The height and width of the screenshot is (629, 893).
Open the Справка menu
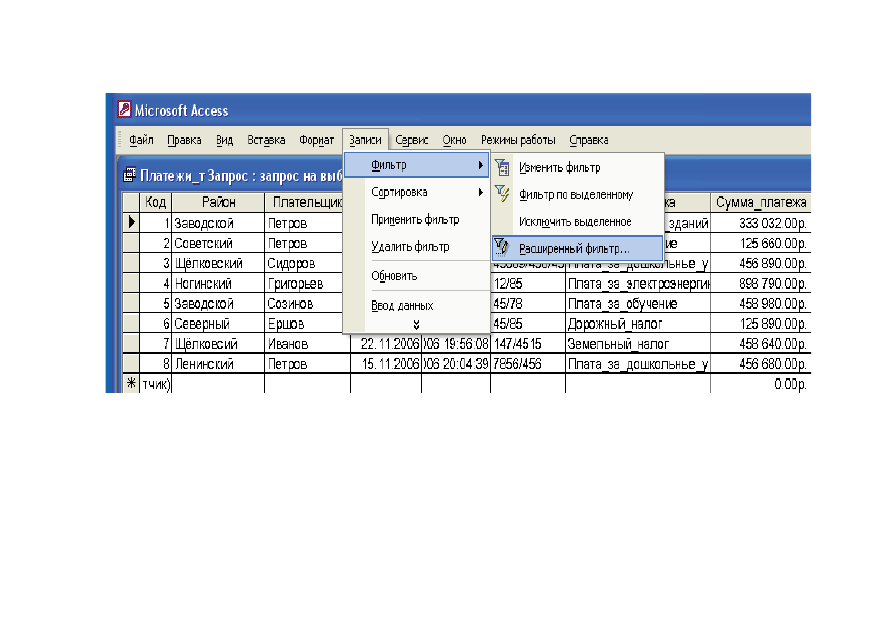point(589,140)
